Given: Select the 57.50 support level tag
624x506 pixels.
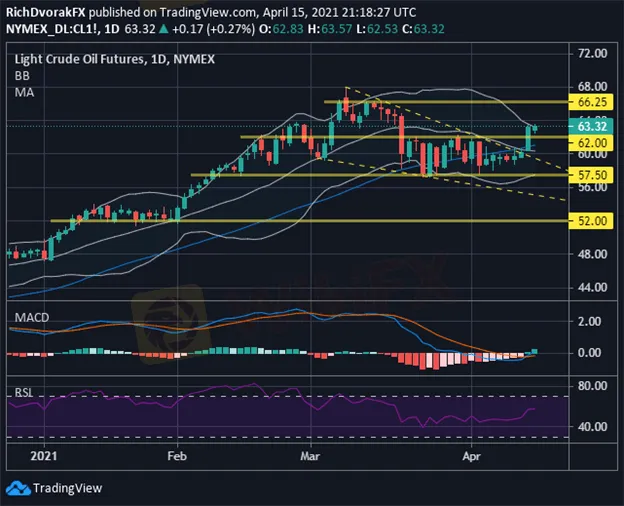Looking at the screenshot, I should [594, 174].
